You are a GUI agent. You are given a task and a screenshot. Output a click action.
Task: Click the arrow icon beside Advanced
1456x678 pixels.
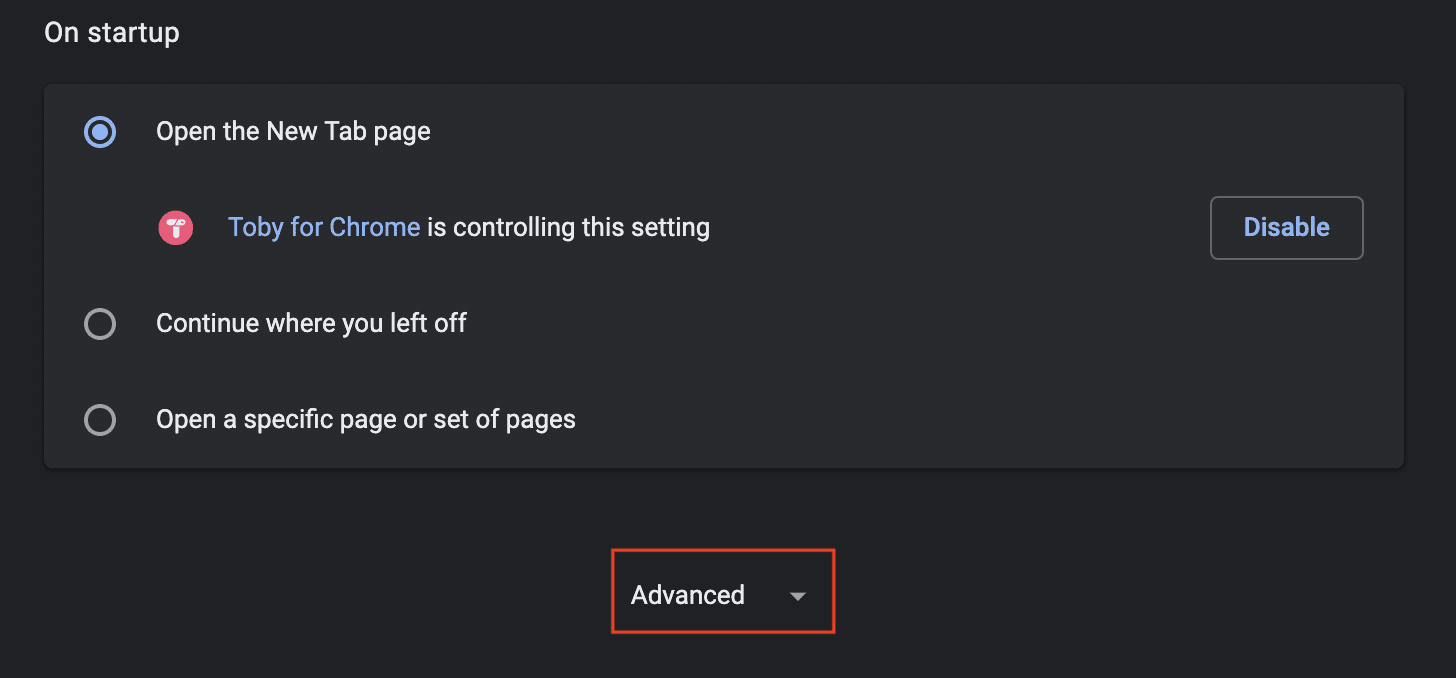(797, 596)
